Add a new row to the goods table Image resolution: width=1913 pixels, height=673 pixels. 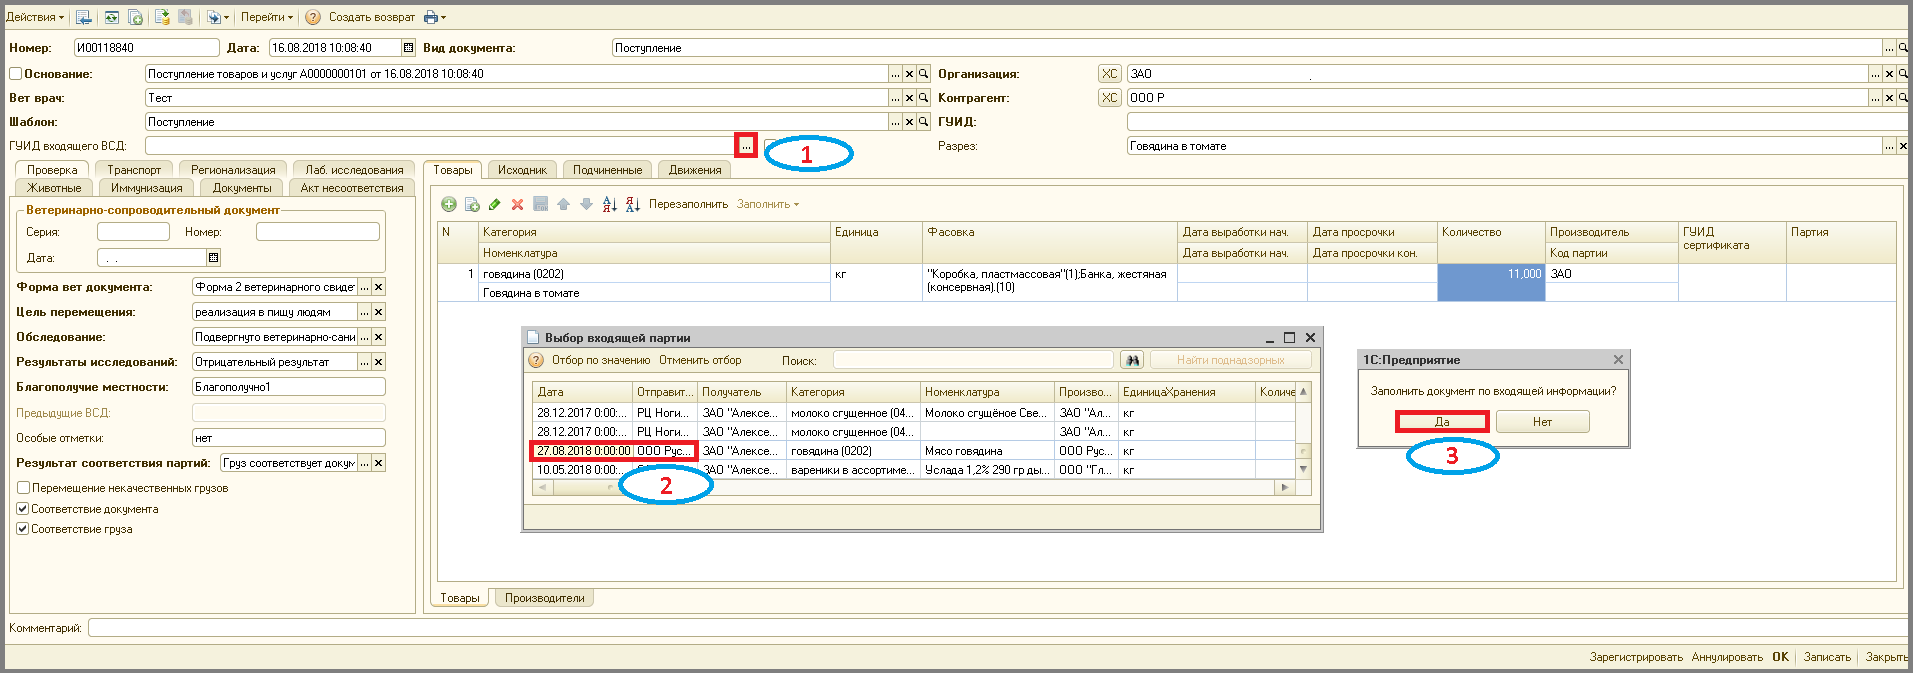tap(449, 204)
